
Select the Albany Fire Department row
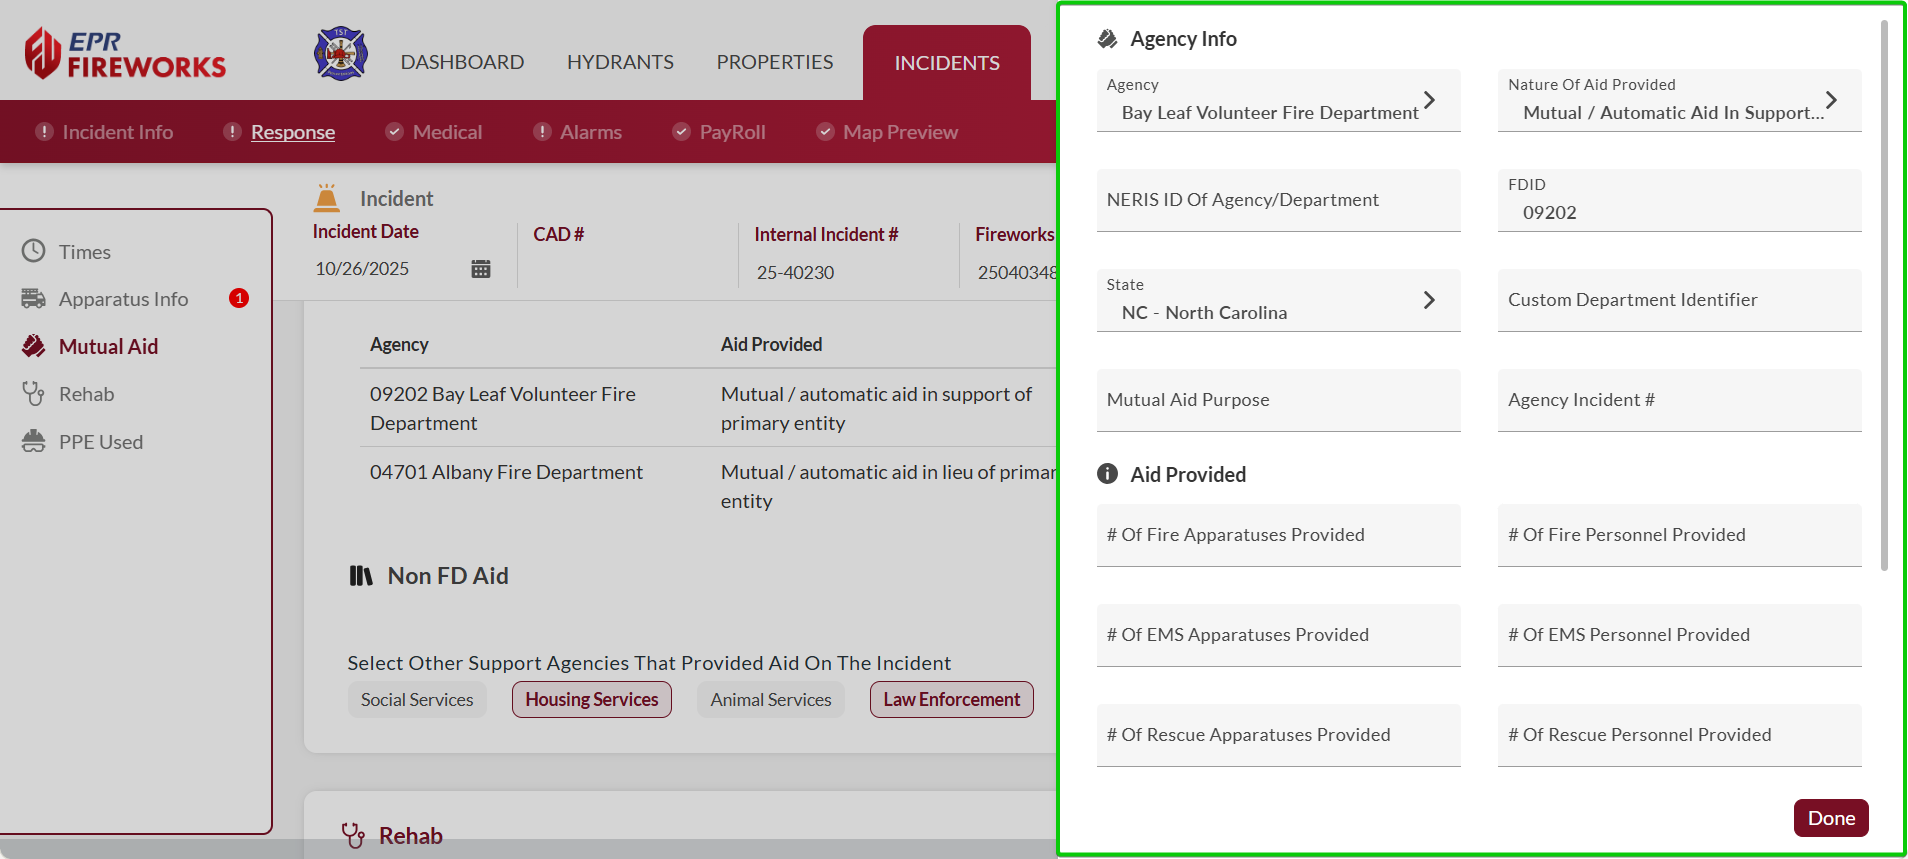coord(506,473)
